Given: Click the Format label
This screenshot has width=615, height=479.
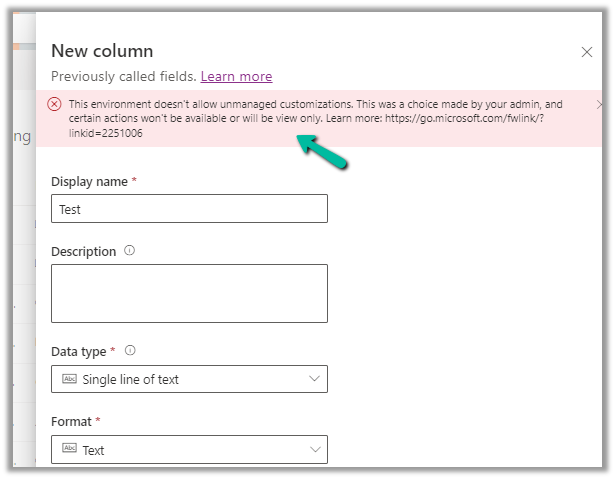Looking at the screenshot, I should pyautogui.click(x=72, y=422).
